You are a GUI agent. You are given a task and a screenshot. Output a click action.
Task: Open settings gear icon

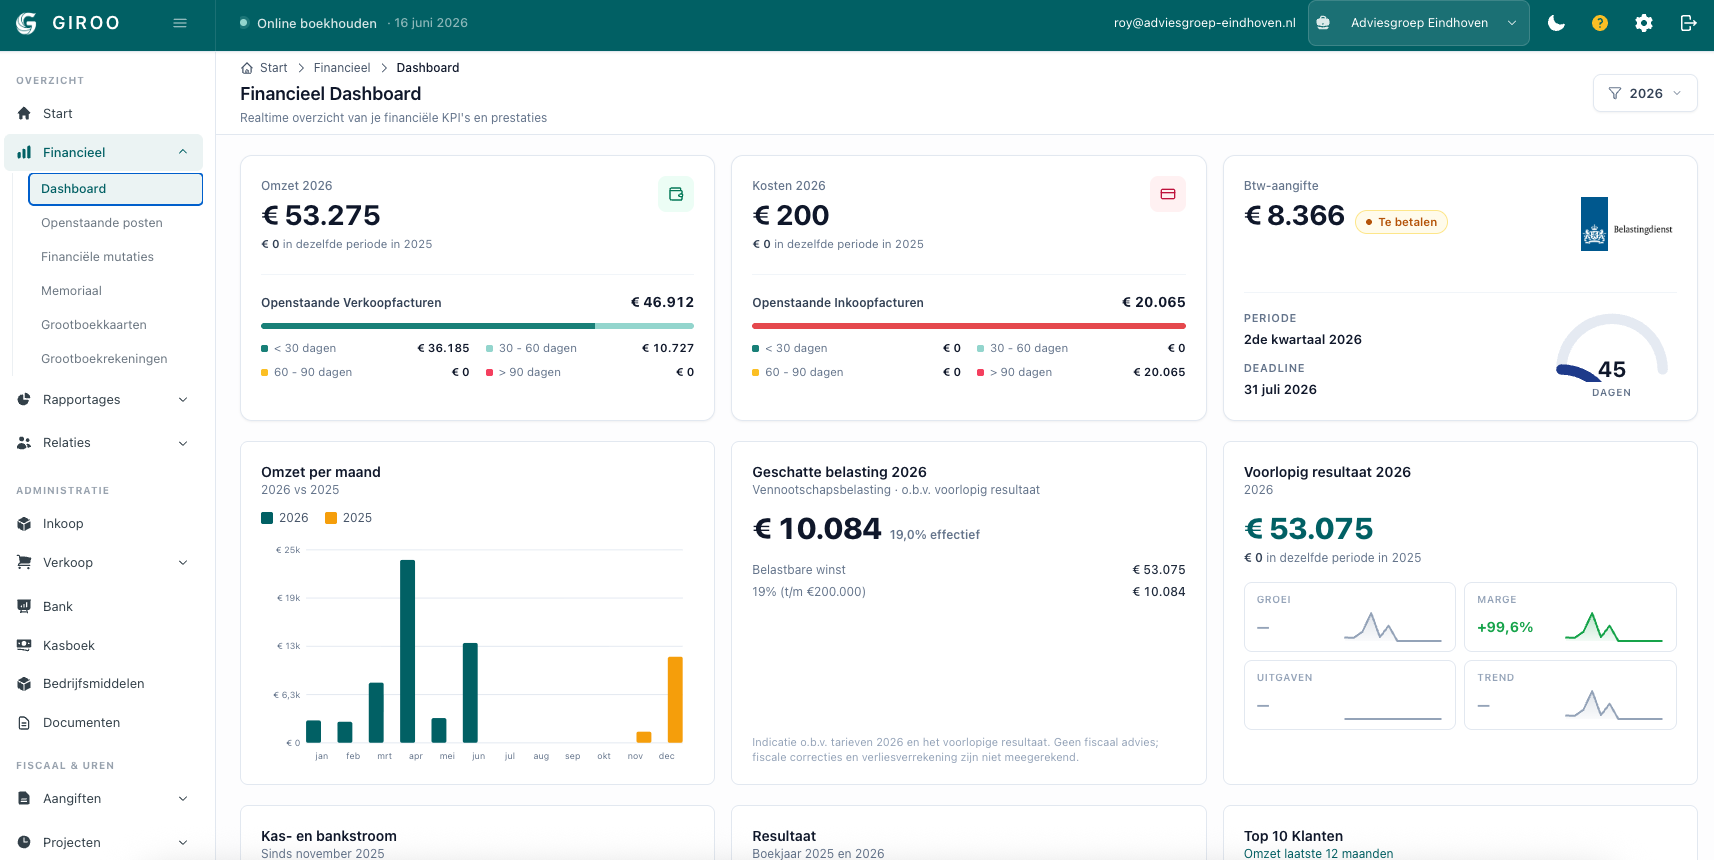[1644, 23]
